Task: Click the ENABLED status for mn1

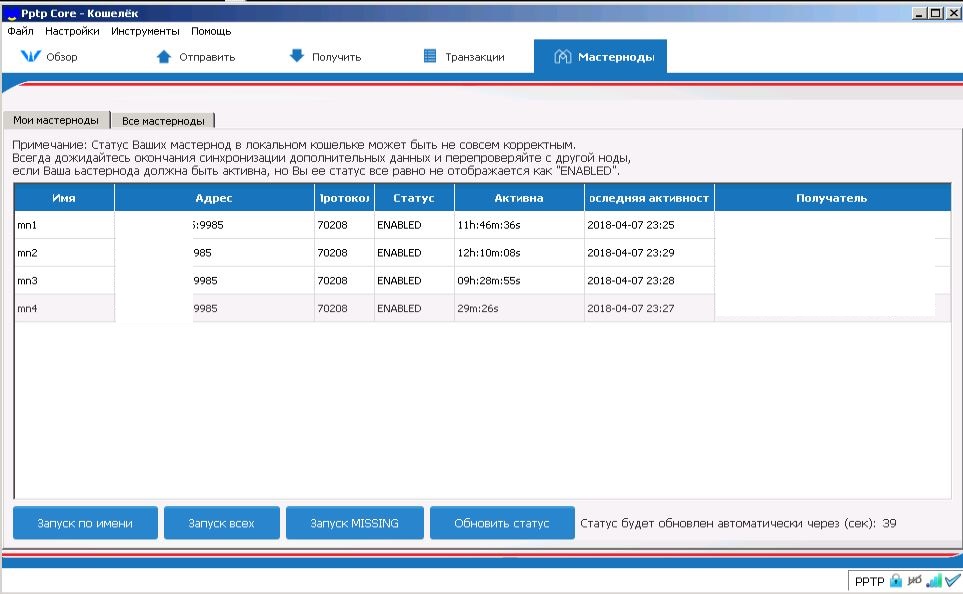Action: pos(399,225)
